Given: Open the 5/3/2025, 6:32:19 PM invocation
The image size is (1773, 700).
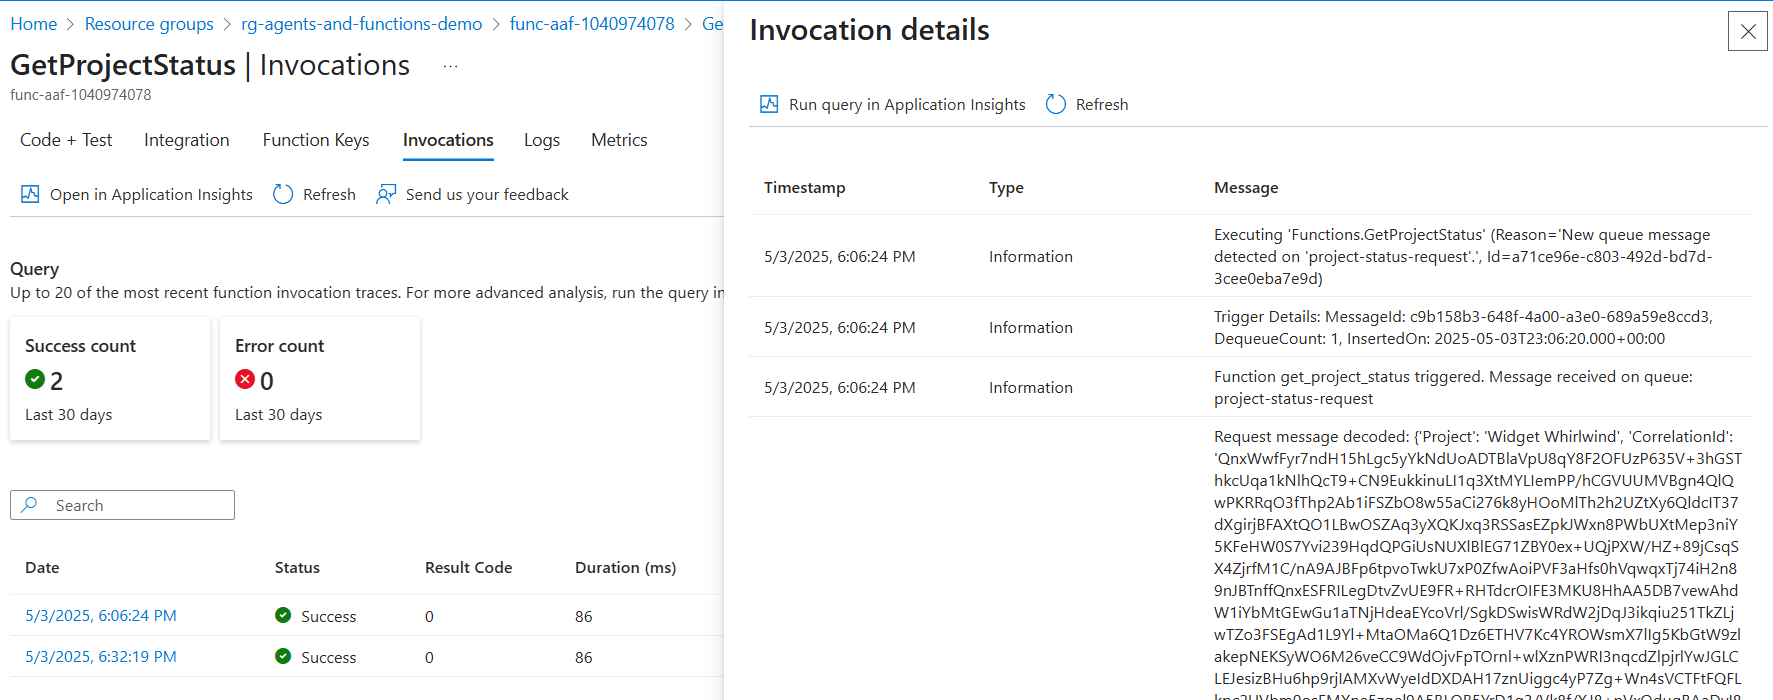Looking at the screenshot, I should click(x=101, y=657).
